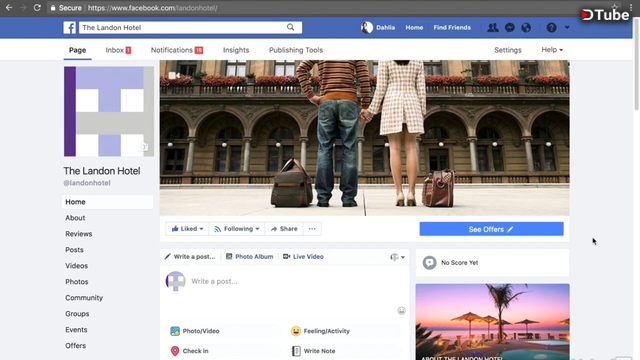Open the friend requests icon
This screenshot has height=360, width=640.
pos(493,27)
